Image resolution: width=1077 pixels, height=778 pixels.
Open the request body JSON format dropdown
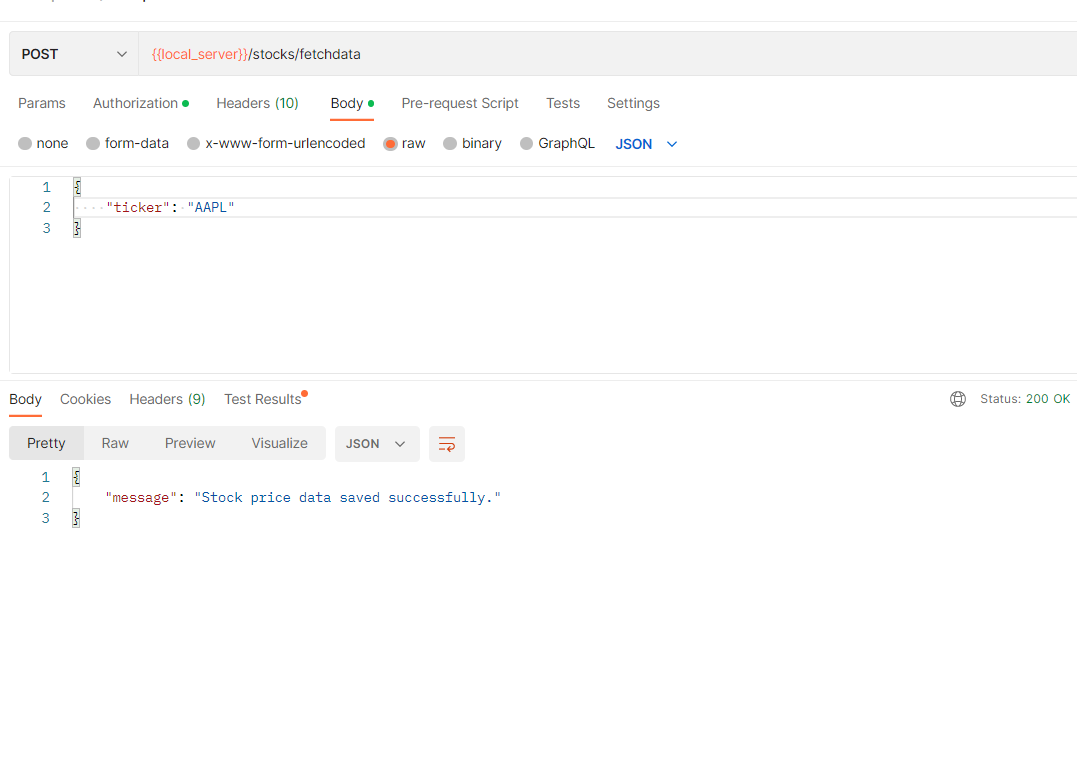(x=646, y=144)
